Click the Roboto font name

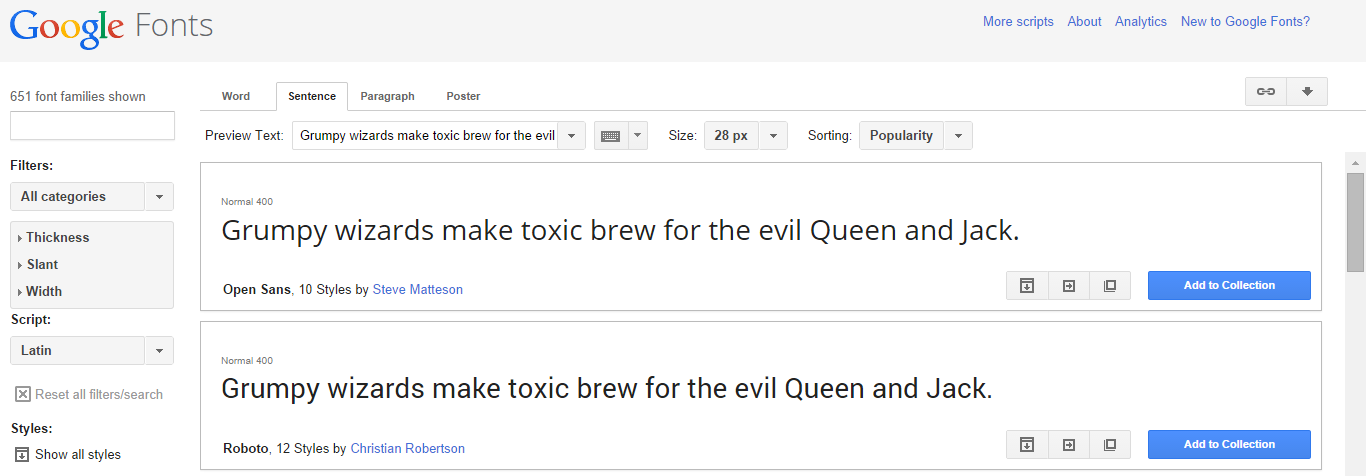[246, 448]
